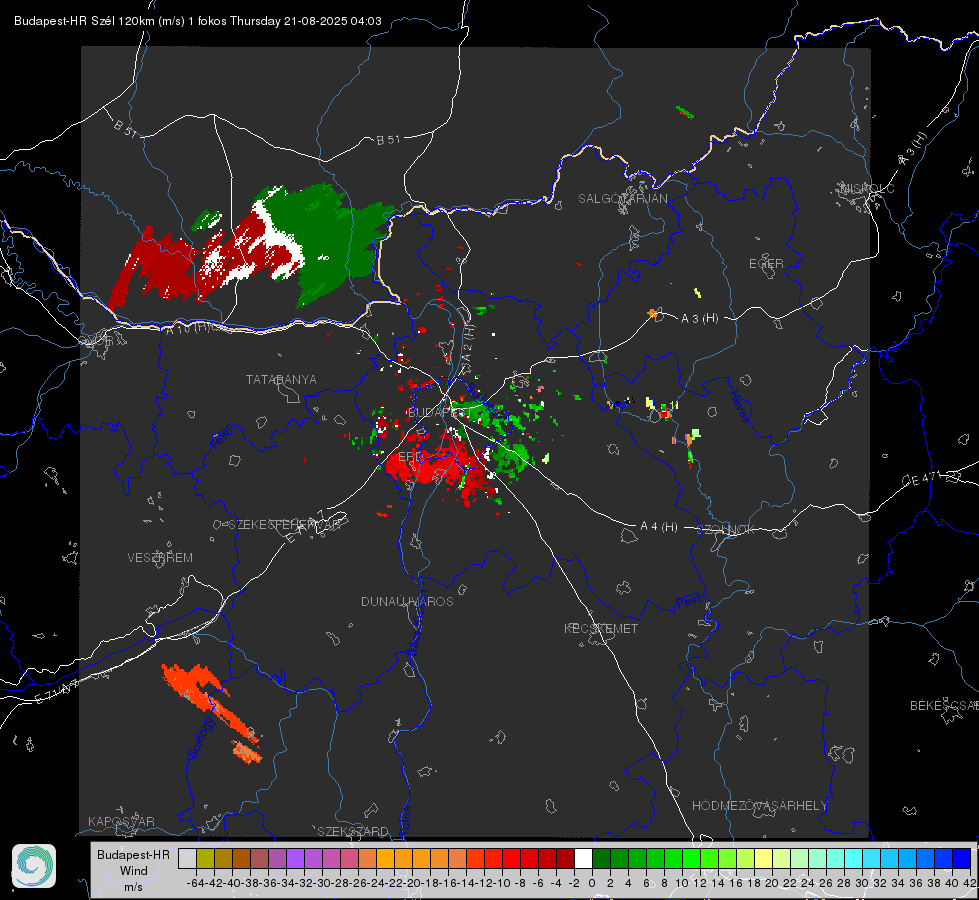Screen dimensions: 979x900
Task: Click the small green echo north of Salgótarján
Action: (x=685, y=112)
